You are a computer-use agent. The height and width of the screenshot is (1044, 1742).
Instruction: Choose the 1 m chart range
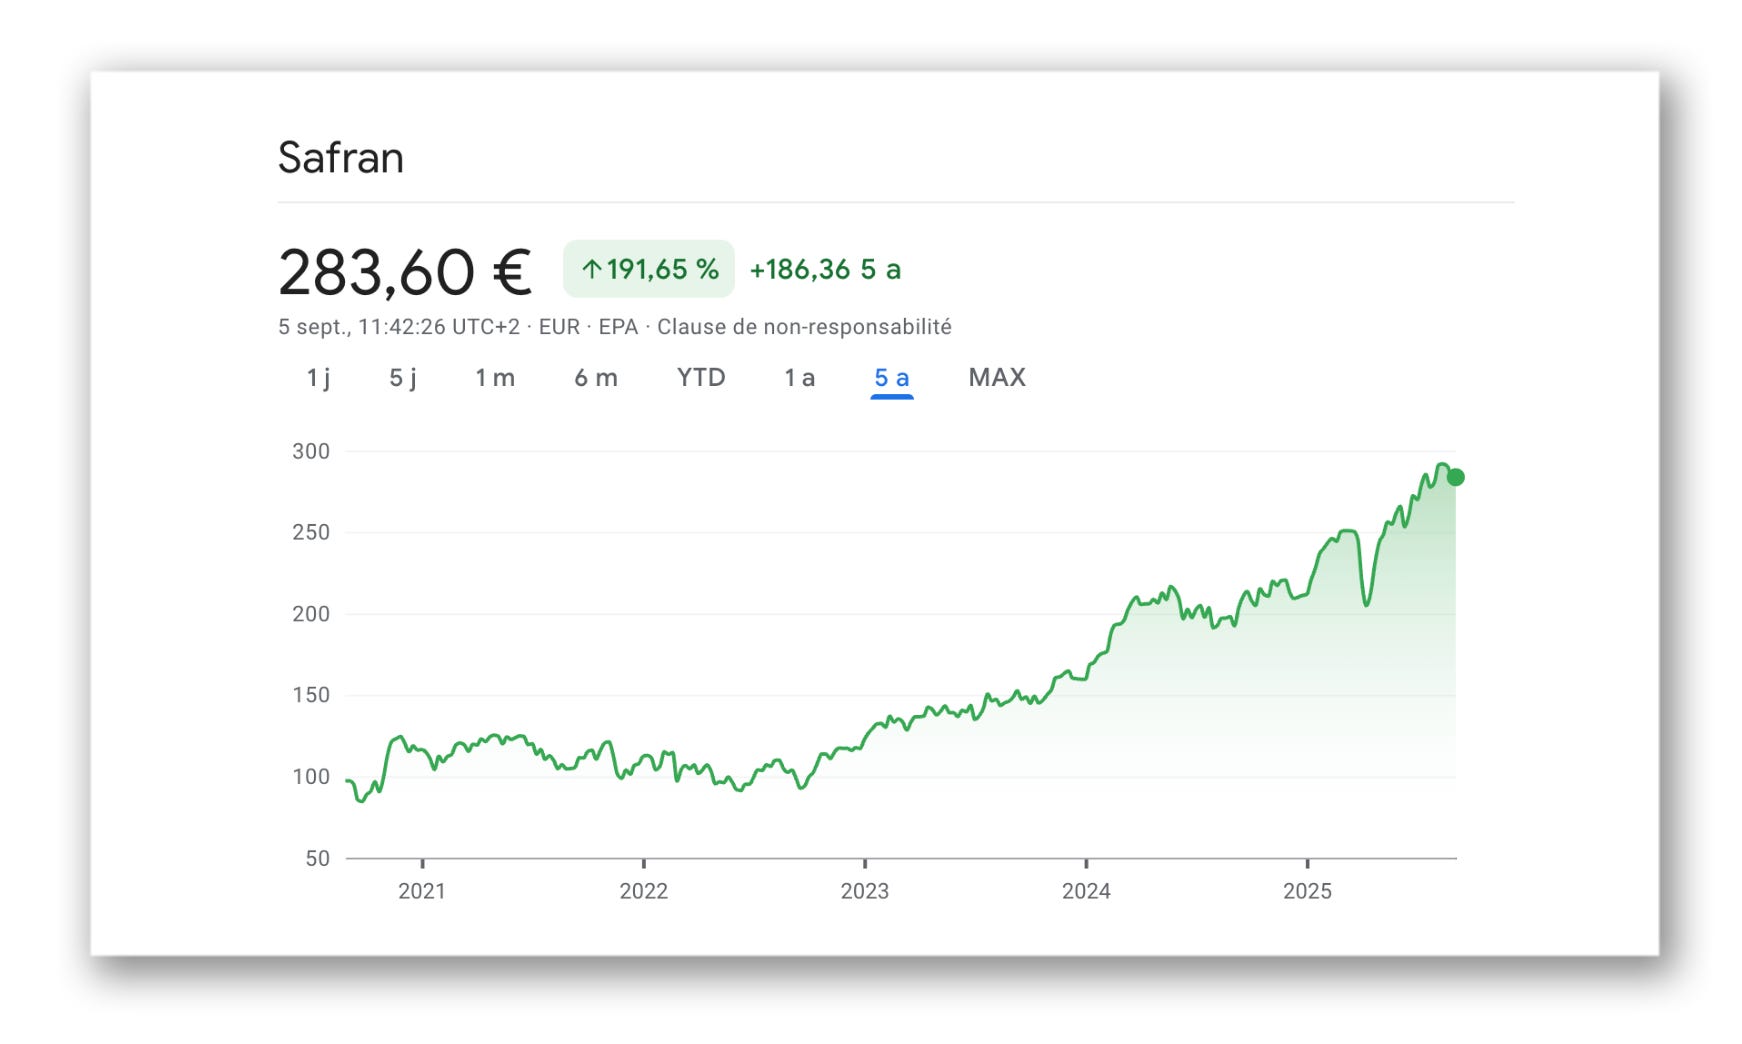pyautogui.click(x=495, y=378)
